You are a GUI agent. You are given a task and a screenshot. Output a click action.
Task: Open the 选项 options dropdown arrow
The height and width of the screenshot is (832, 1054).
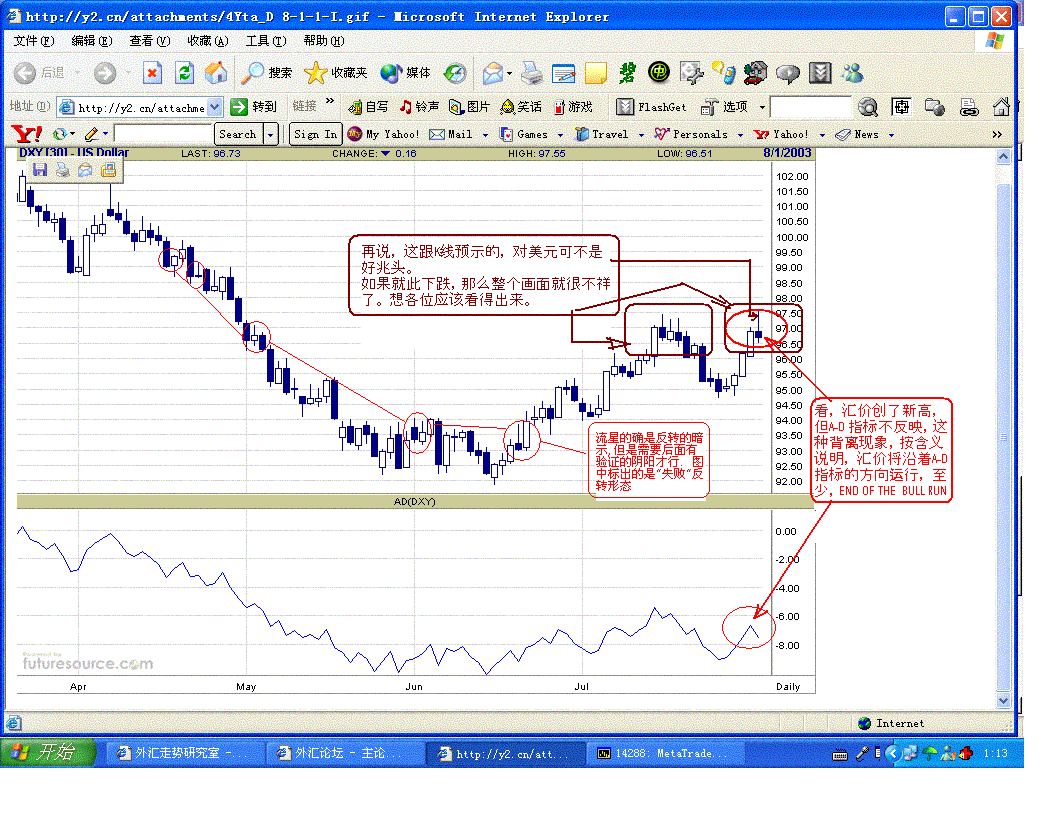click(762, 107)
